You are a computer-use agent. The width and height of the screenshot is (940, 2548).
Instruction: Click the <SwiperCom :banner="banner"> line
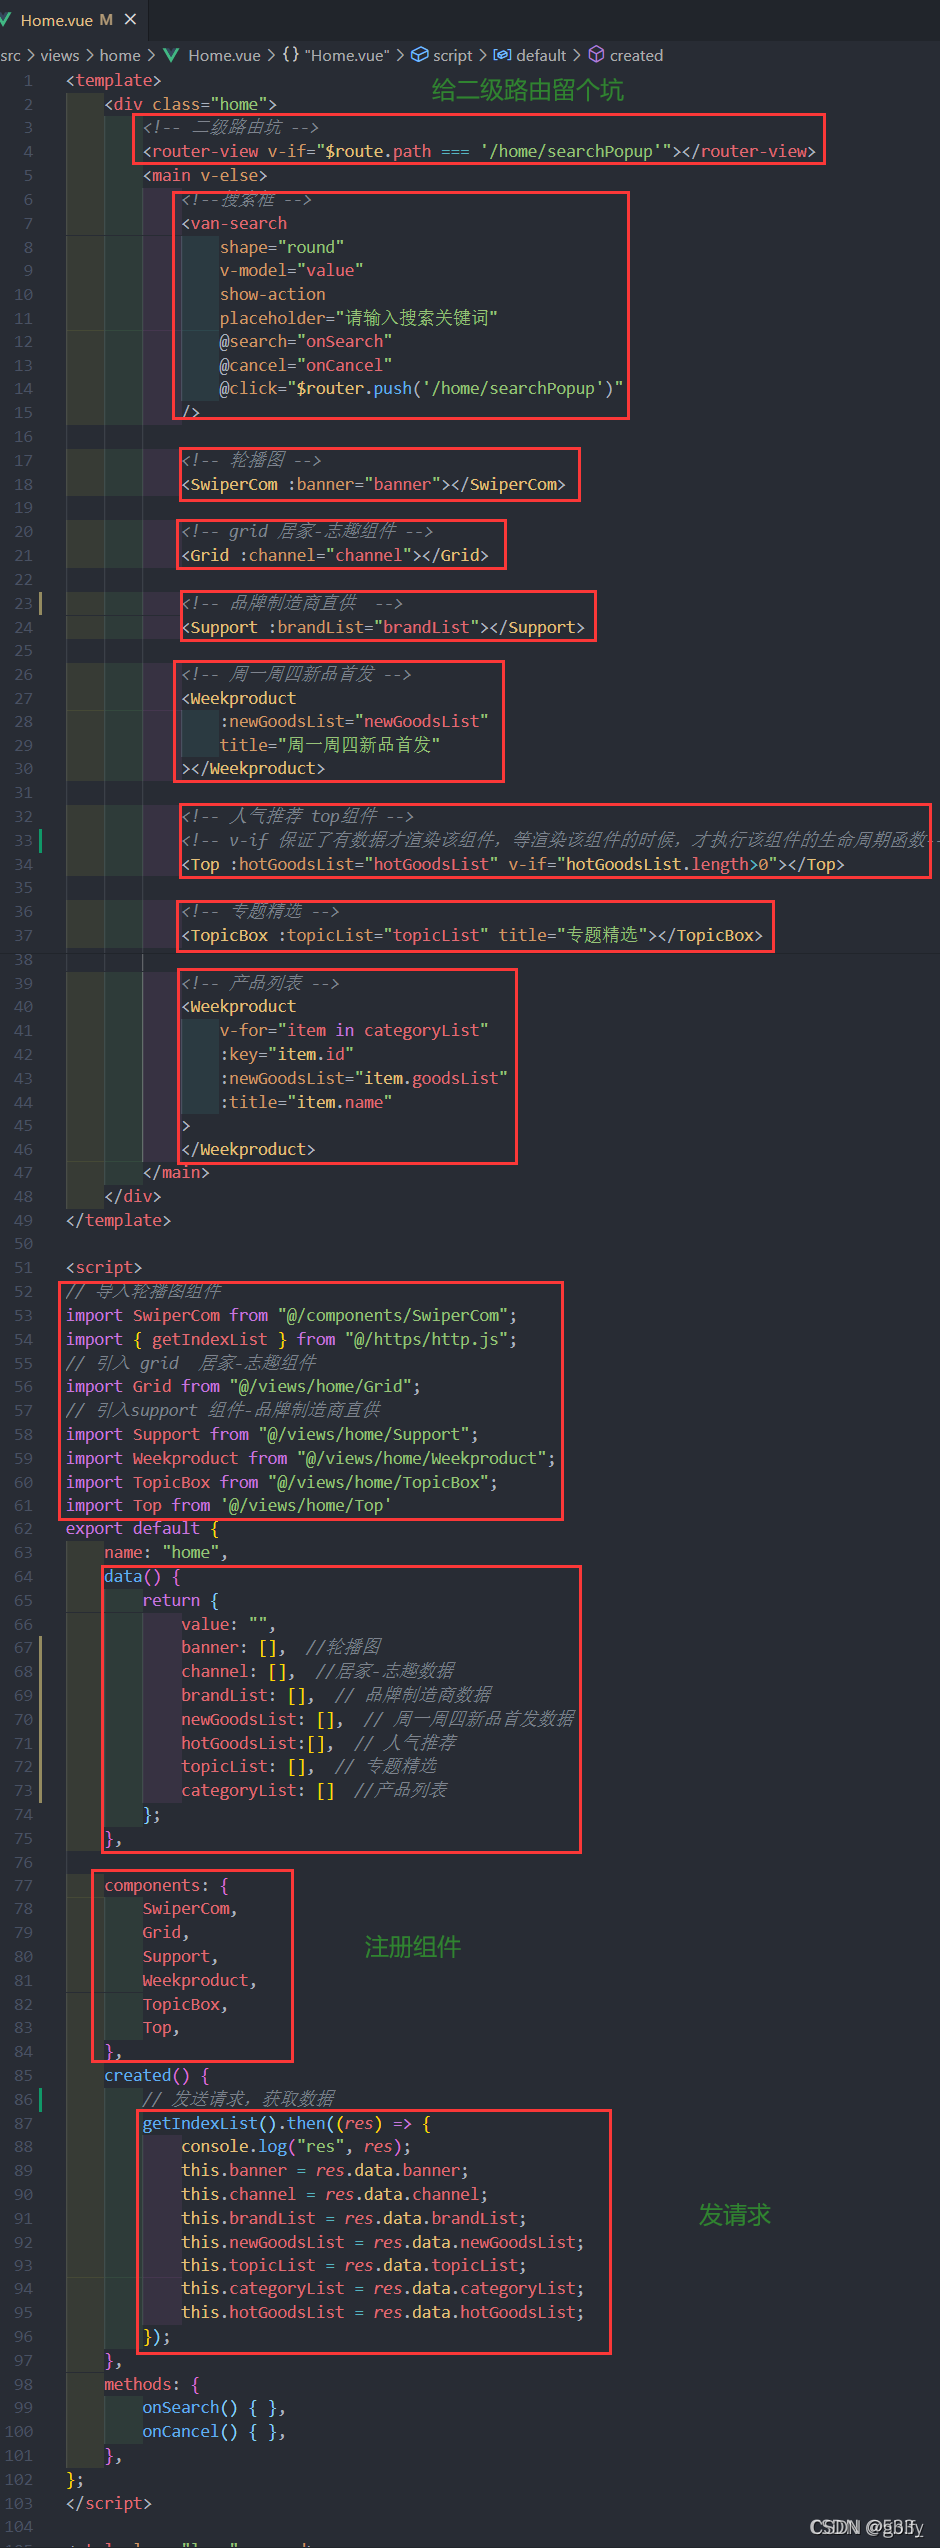click(x=373, y=484)
